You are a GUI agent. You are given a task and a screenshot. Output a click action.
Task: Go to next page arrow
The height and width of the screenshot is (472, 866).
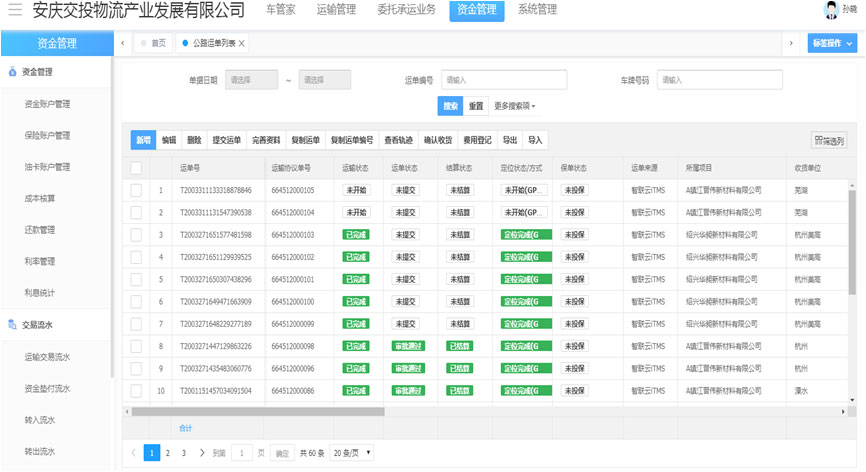click(x=202, y=453)
